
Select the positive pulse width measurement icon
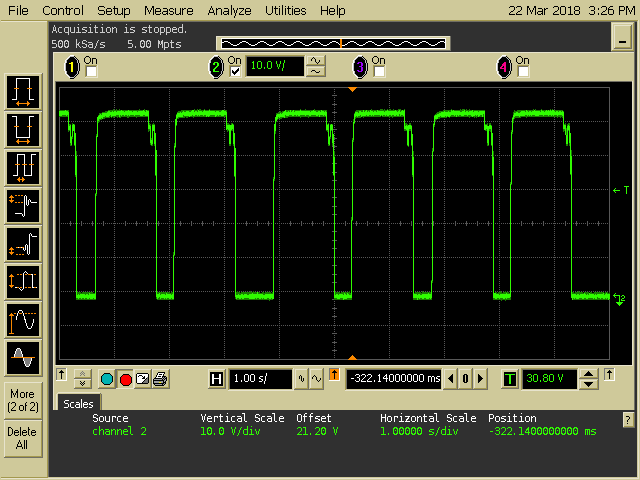pyautogui.click(x=23, y=91)
